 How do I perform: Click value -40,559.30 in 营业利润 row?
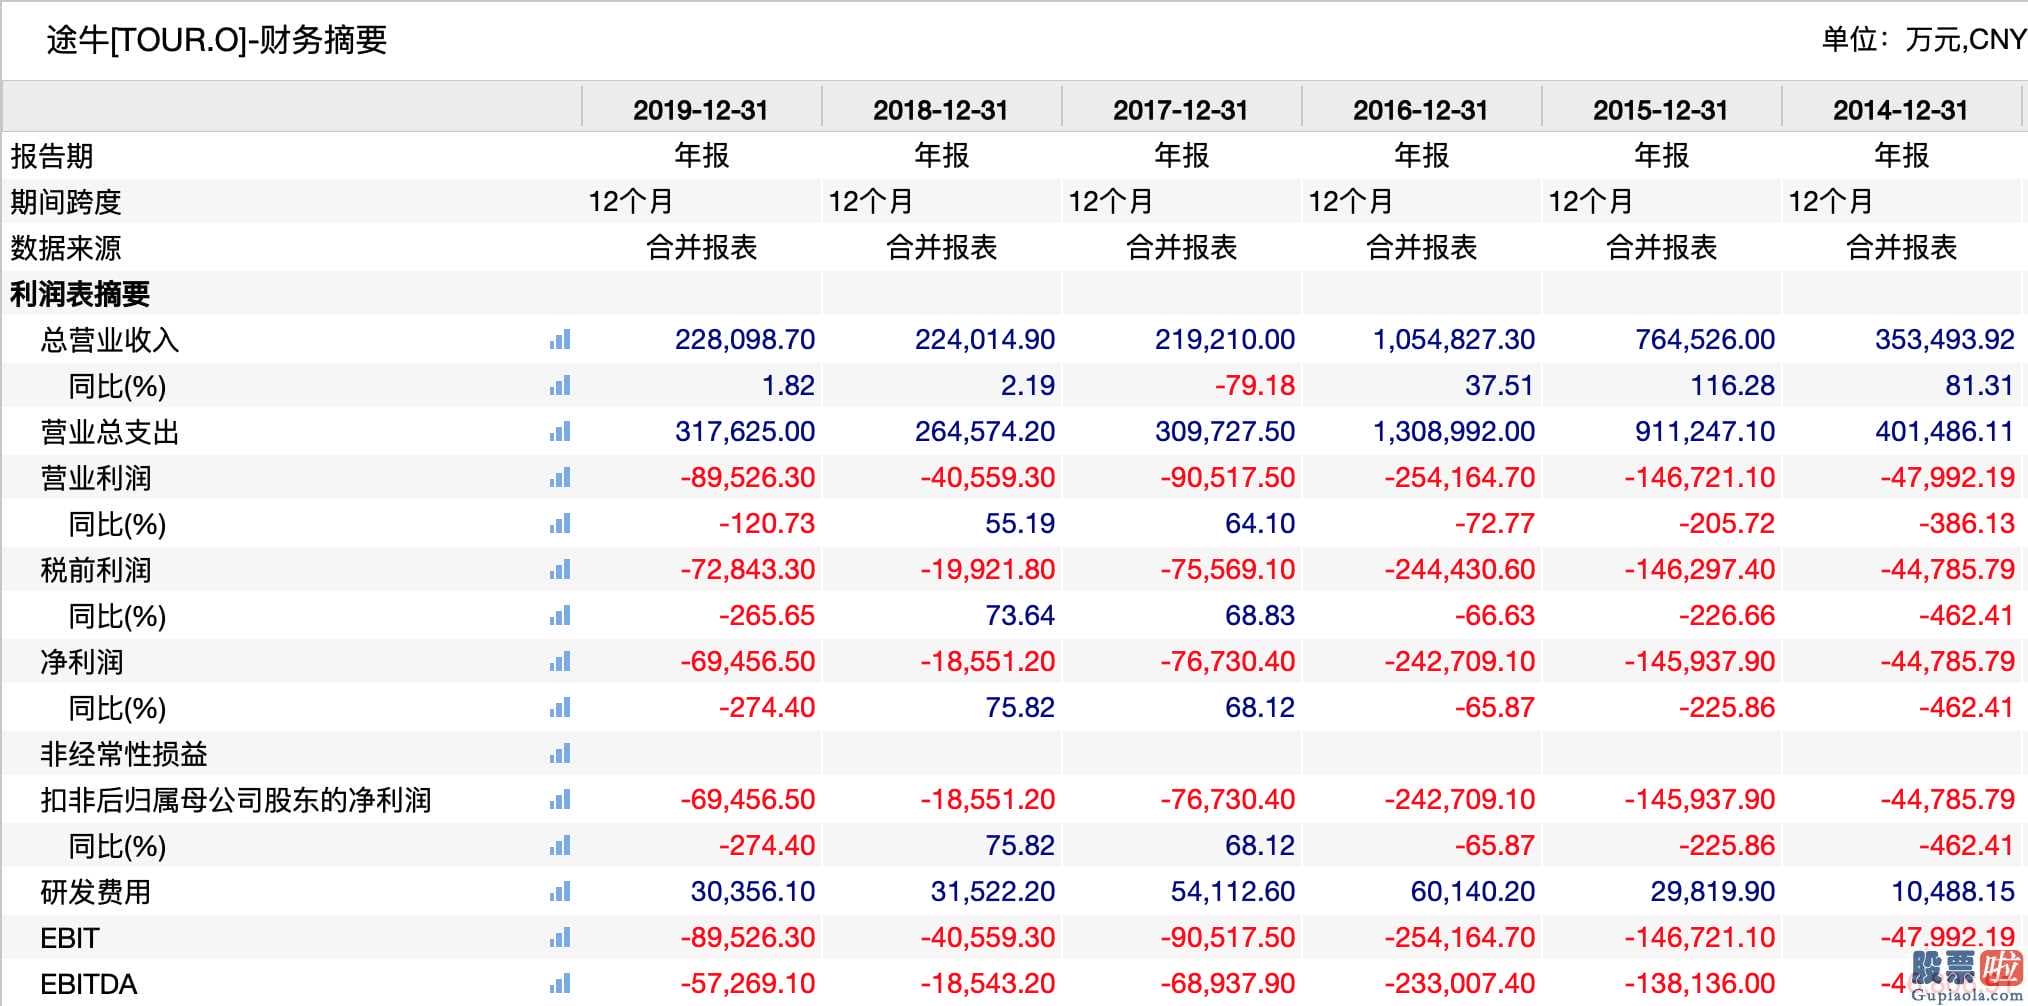pyautogui.click(x=988, y=478)
